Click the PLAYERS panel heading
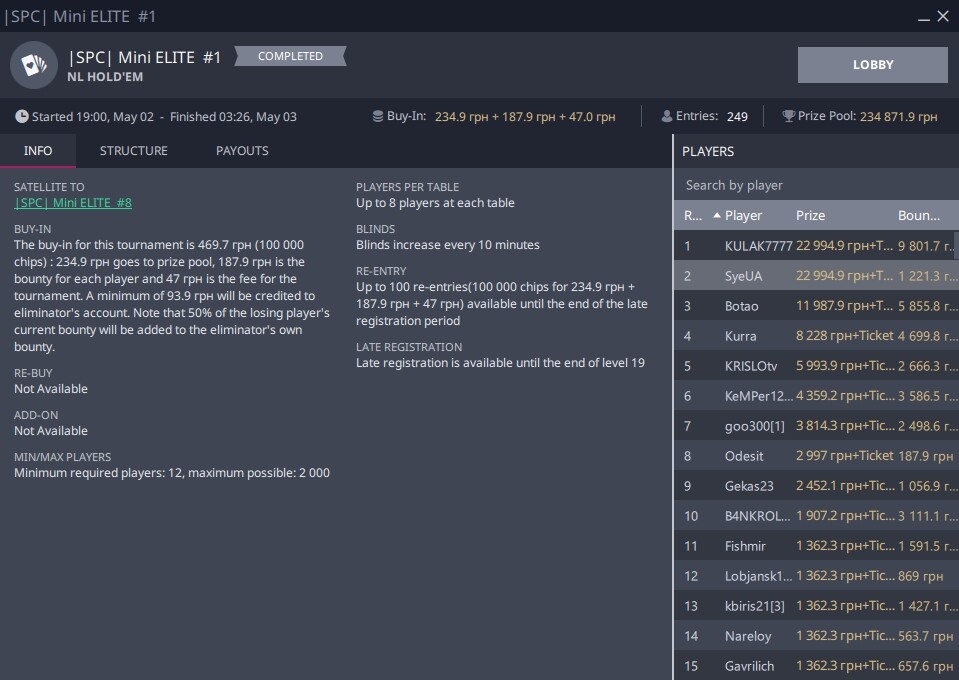The image size is (959, 680). 708,151
